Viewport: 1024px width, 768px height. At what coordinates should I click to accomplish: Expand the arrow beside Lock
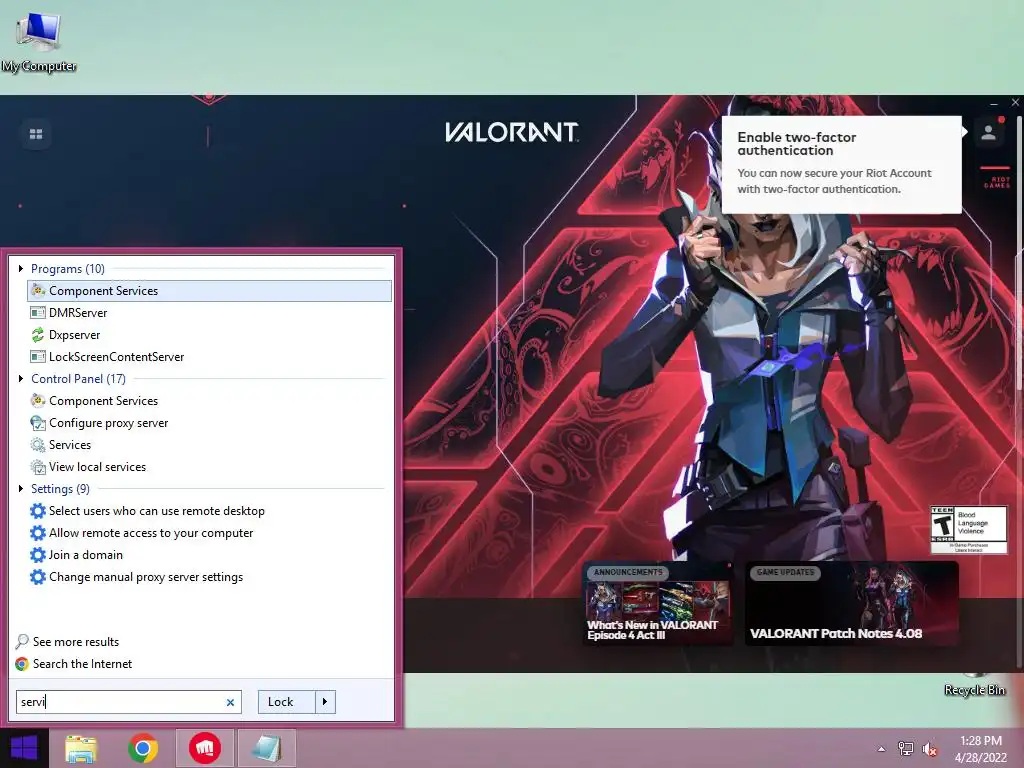(x=325, y=702)
